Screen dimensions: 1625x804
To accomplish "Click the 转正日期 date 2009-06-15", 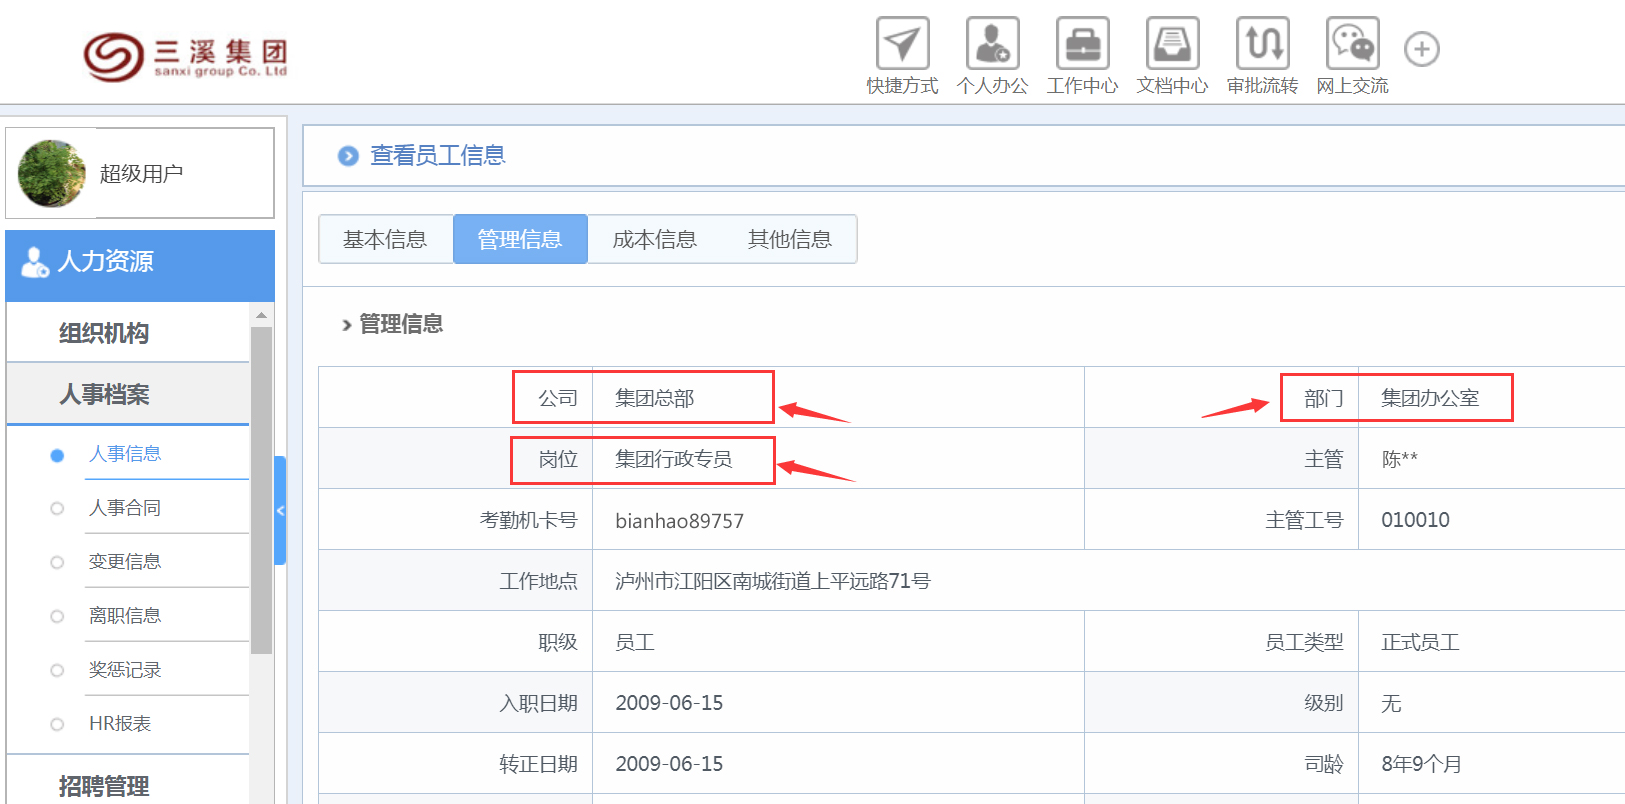I will 669,764.
